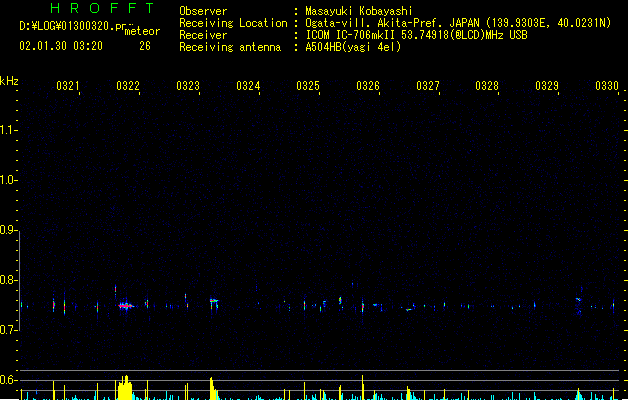The height and width of the screenshot is (400, 629).
Task: Click the 0.9 kHz frequency label
Action: [x=8, y=230]
